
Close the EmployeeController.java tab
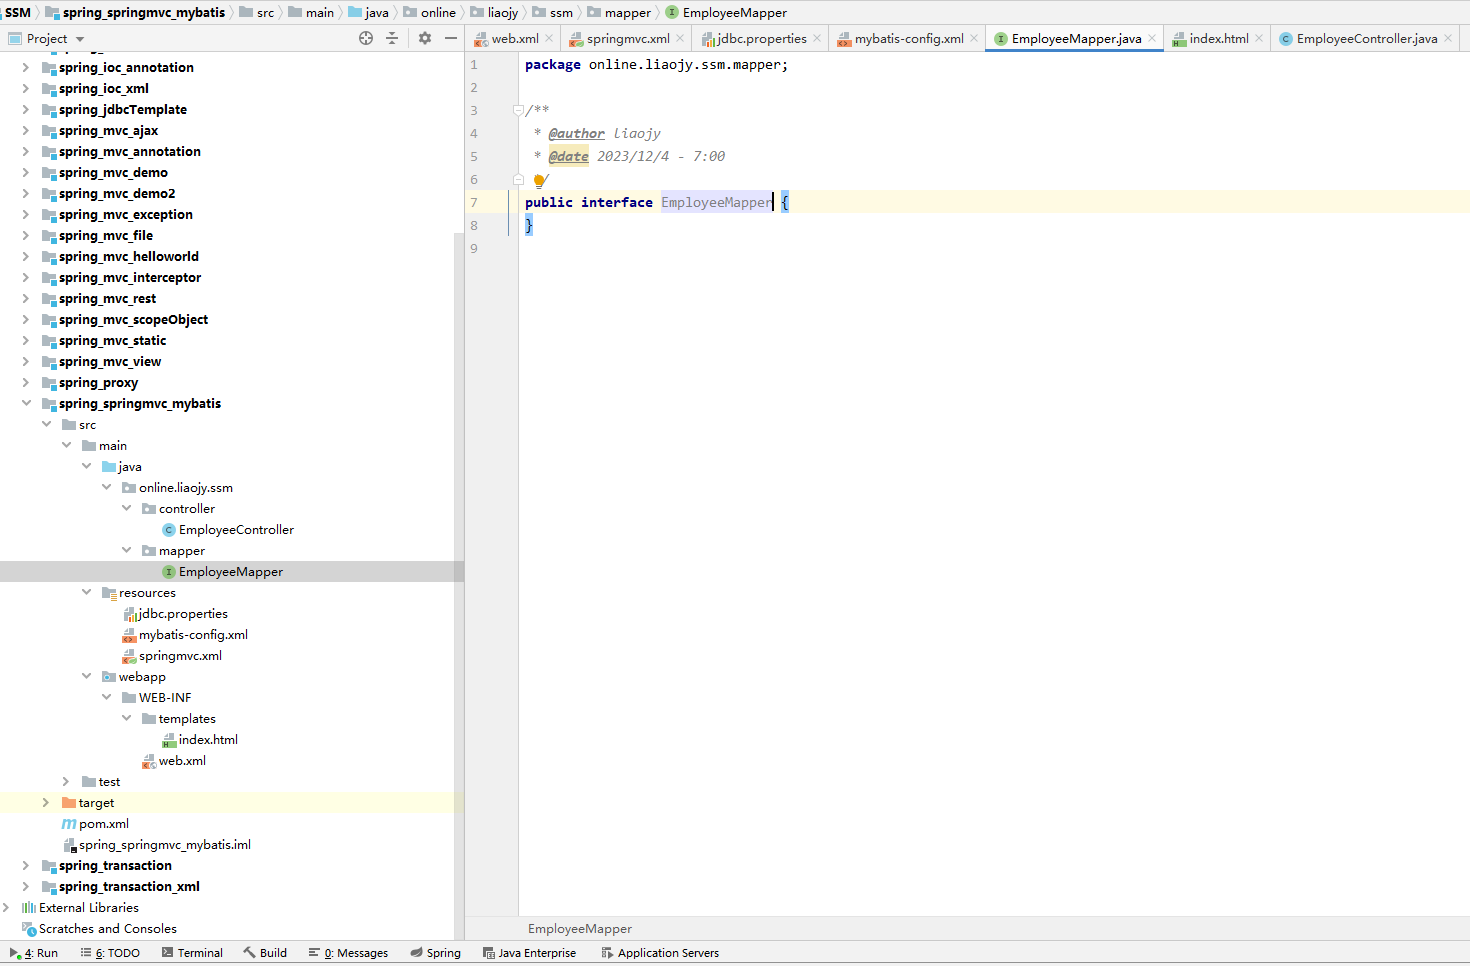[x=1448, y=38]
